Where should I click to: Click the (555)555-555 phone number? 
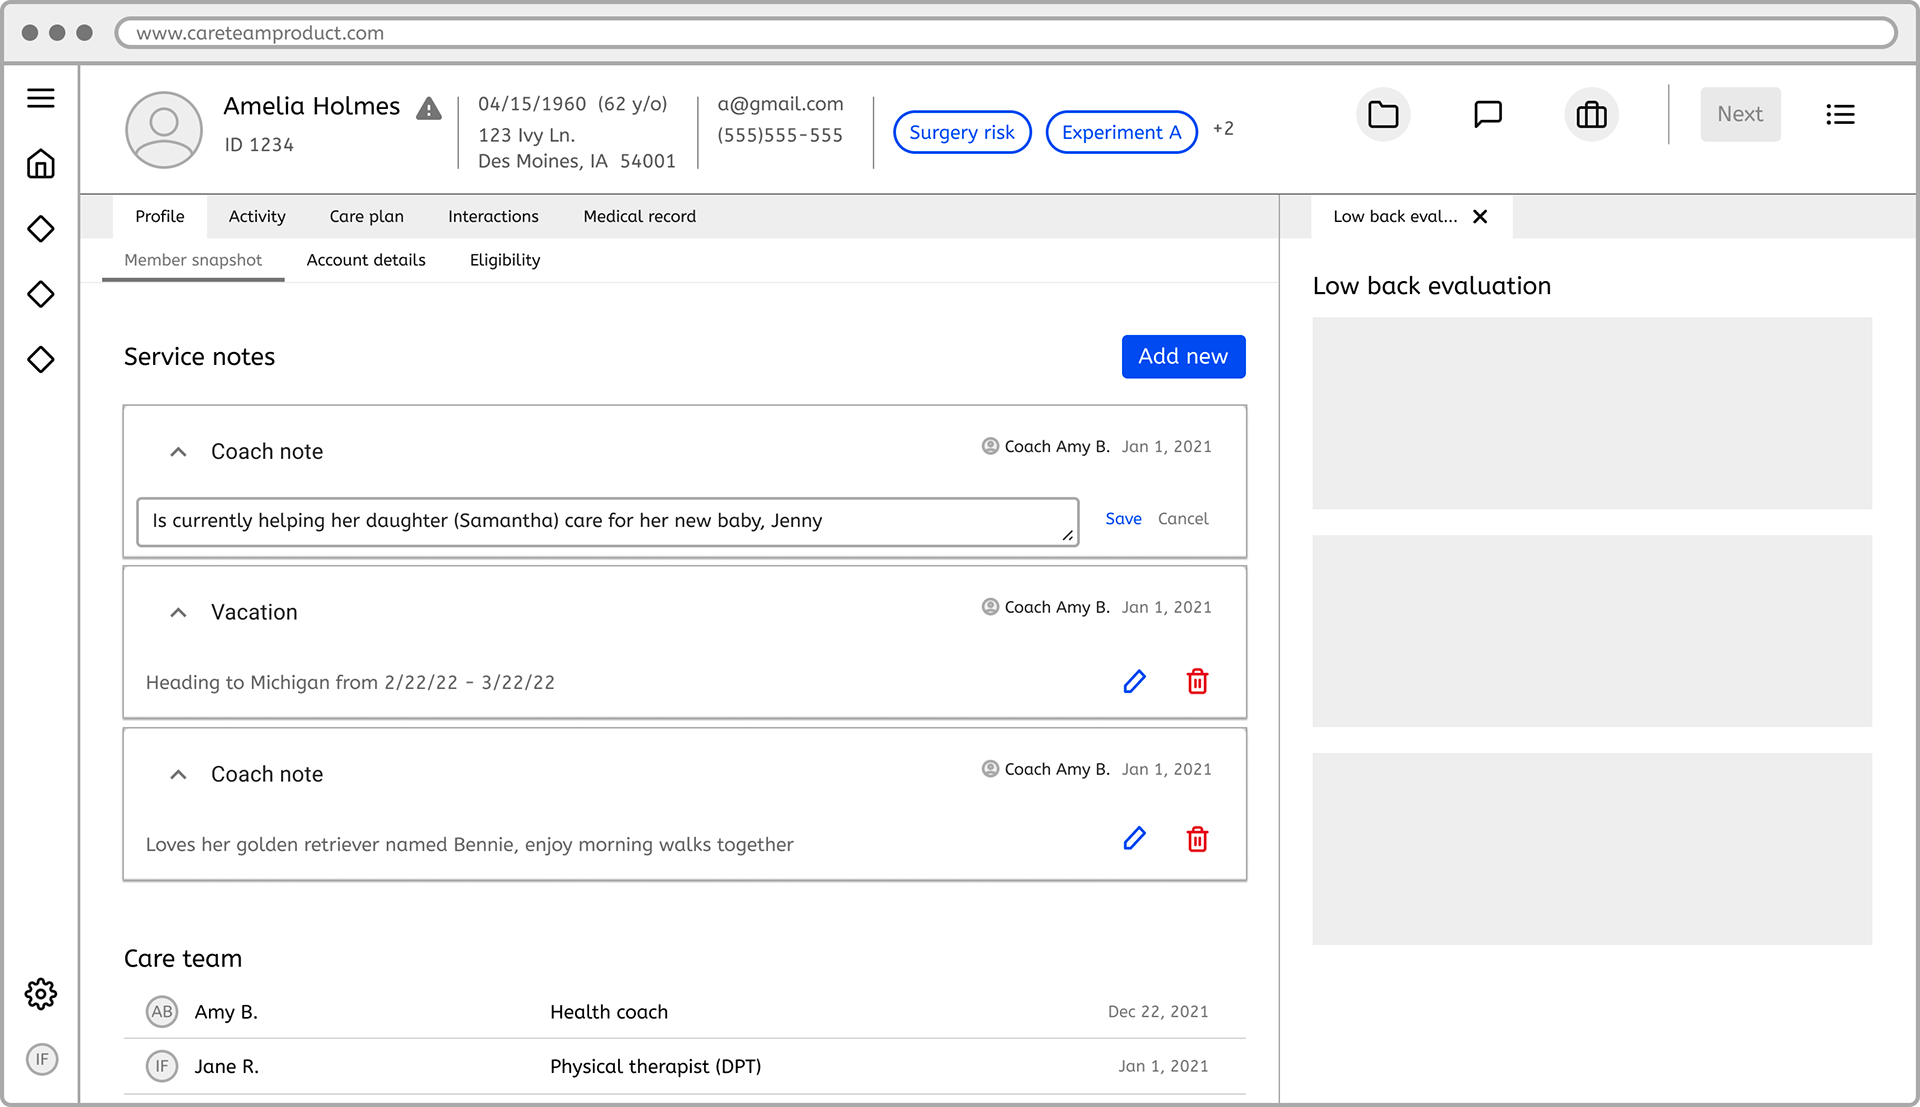tap(780, 135)
